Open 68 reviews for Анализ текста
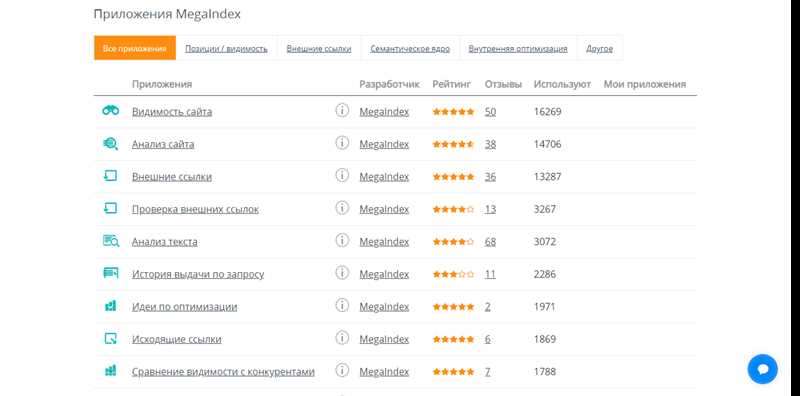Screen dimensions: 800x396 490,241
